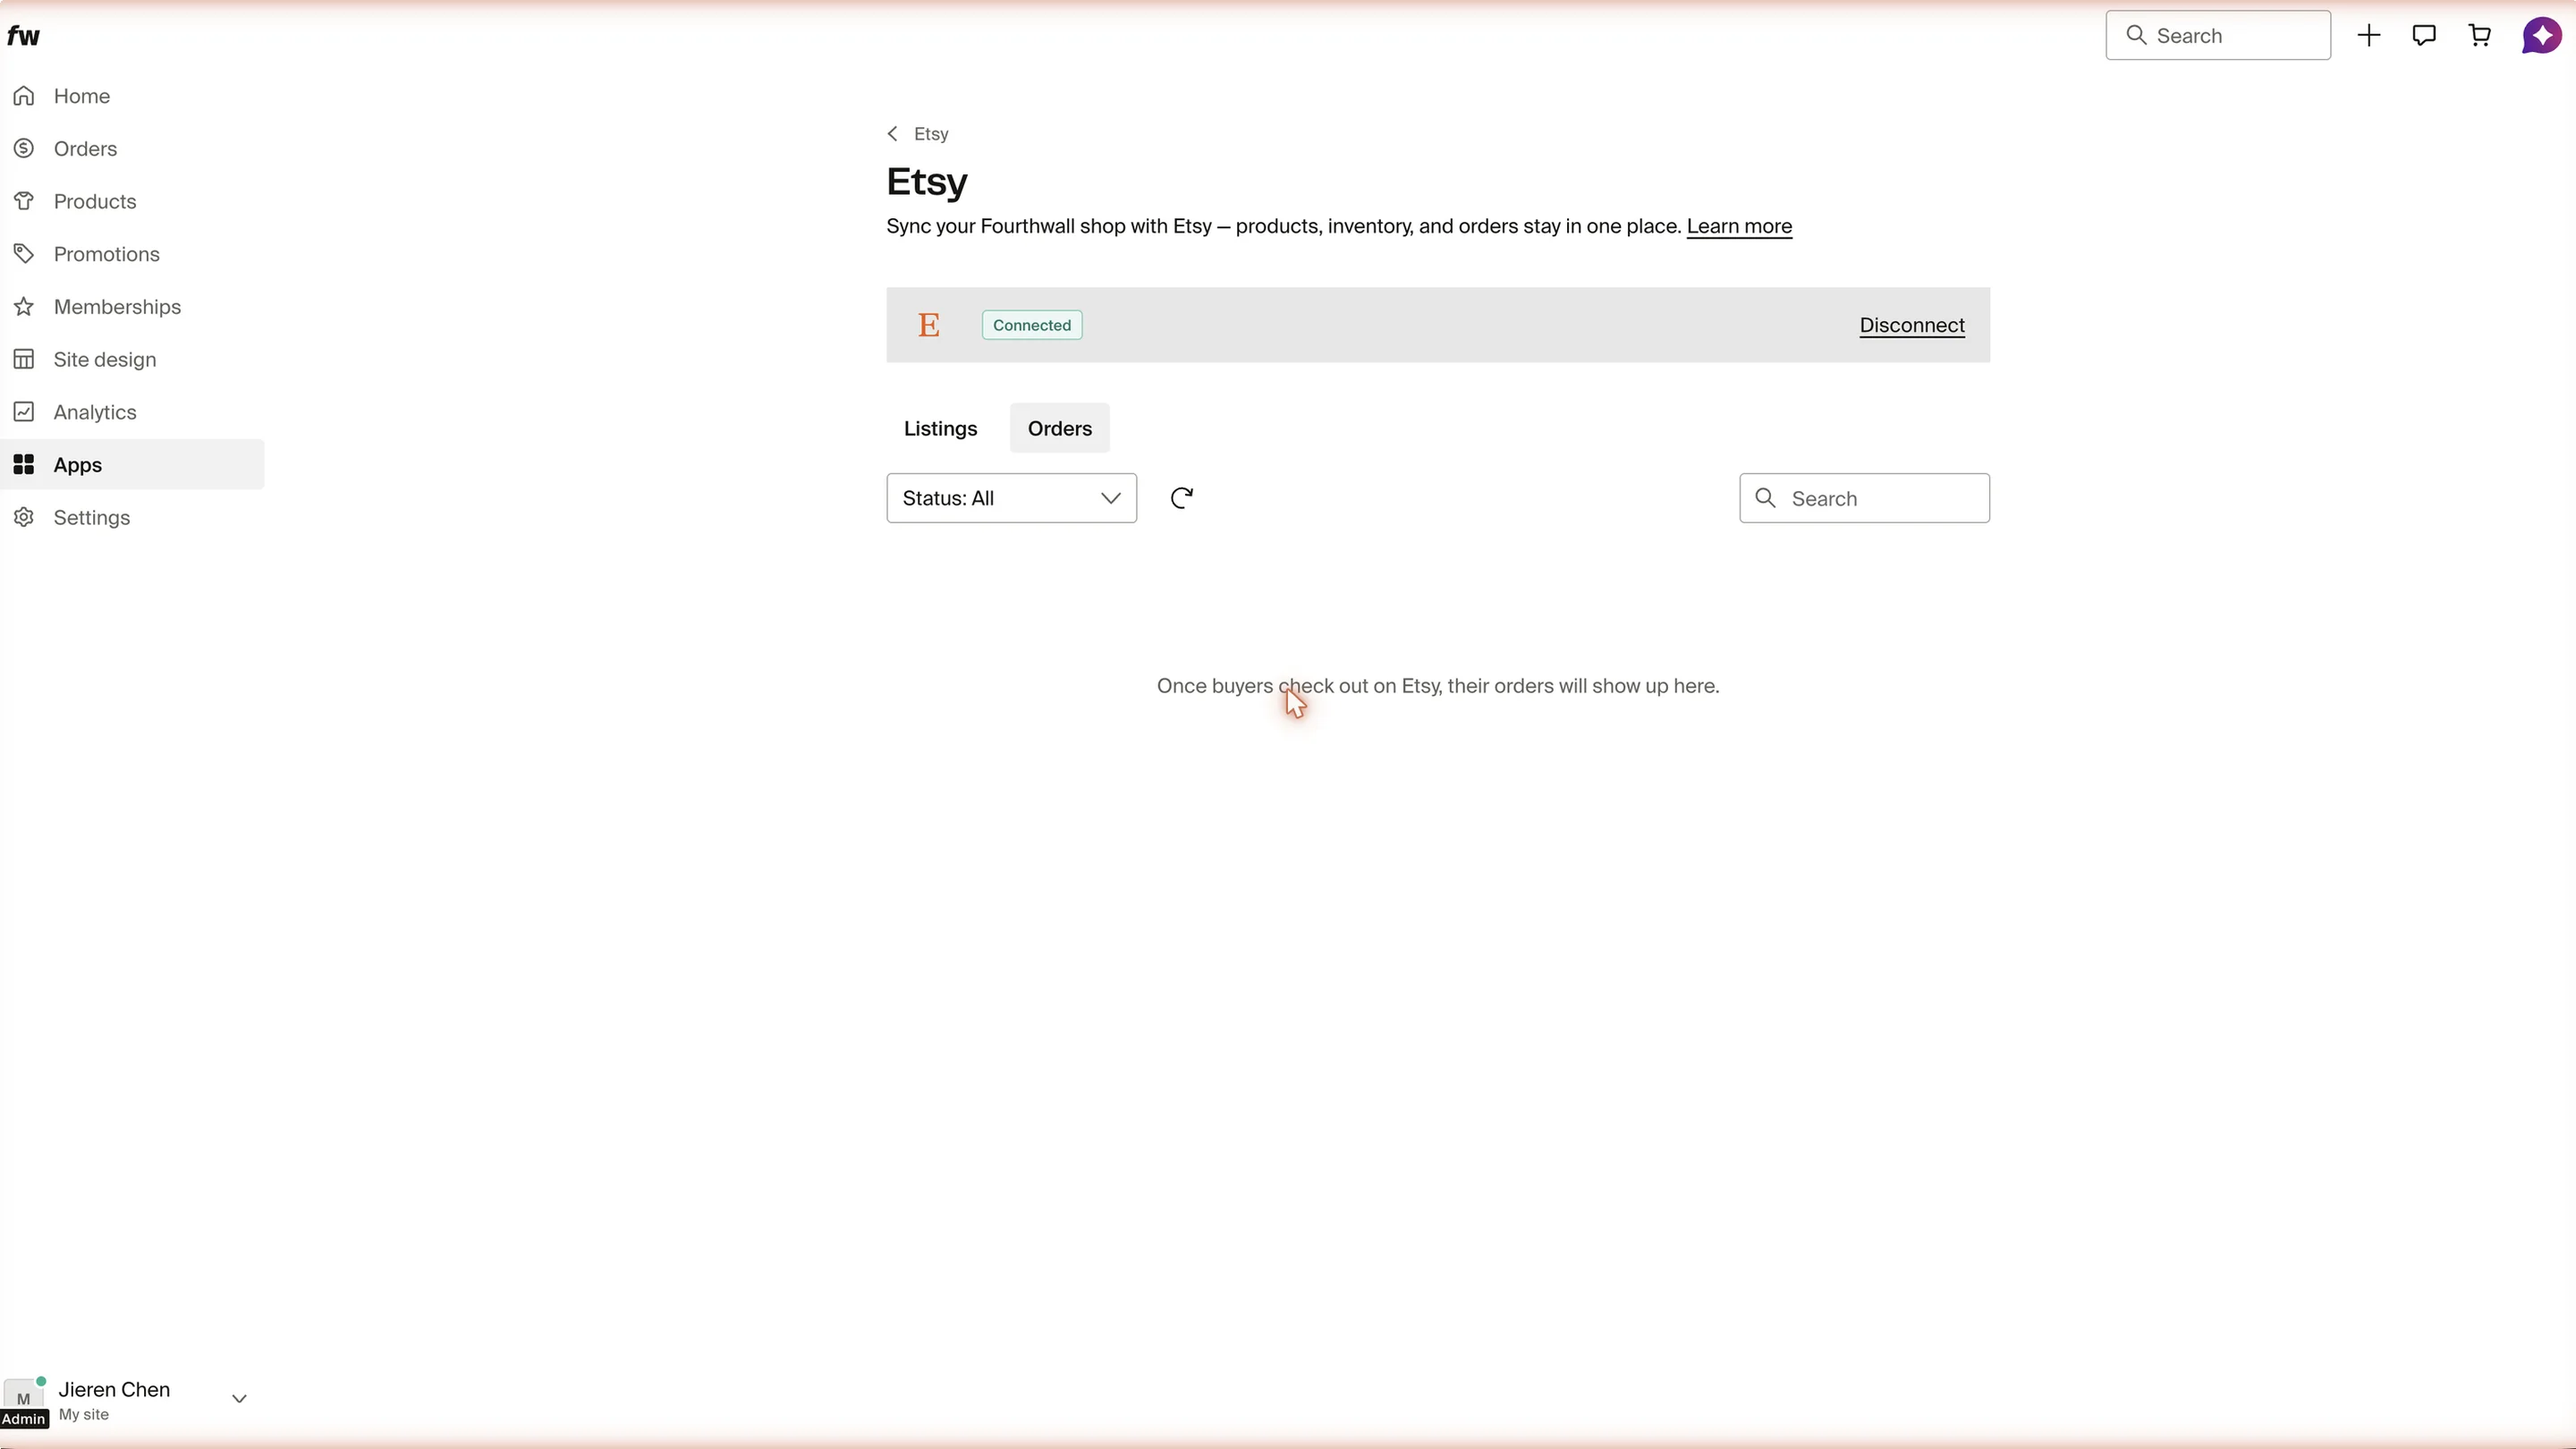Viewport: 2576px width, 1449px height.
Task: Open the purple sparkle assistant icon
Action: tap(2541, 36)
